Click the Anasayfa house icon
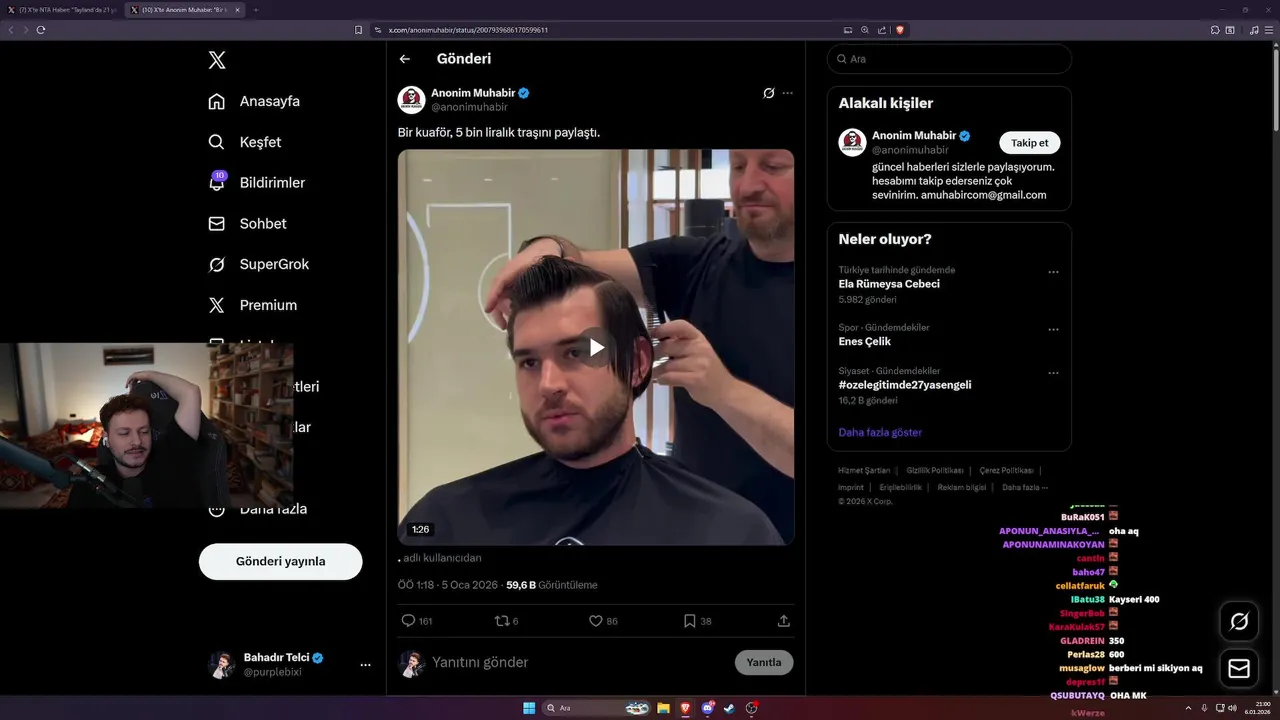Screen dimensions: 1280x720 (x=216, y=101)
